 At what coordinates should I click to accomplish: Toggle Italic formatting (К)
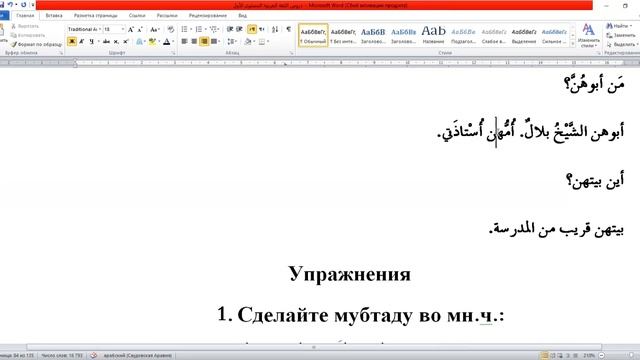coord(82,41)
